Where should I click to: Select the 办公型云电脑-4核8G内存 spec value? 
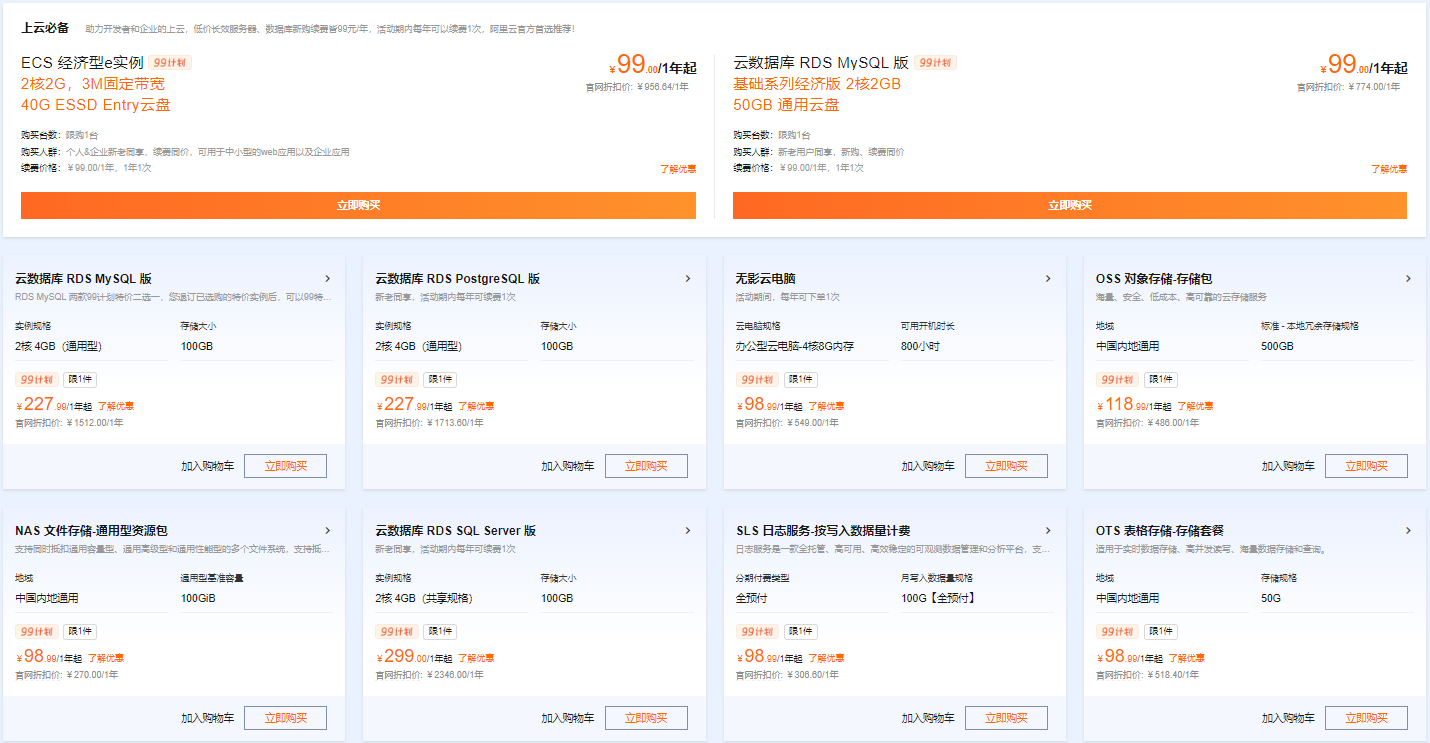pos(795,347)
